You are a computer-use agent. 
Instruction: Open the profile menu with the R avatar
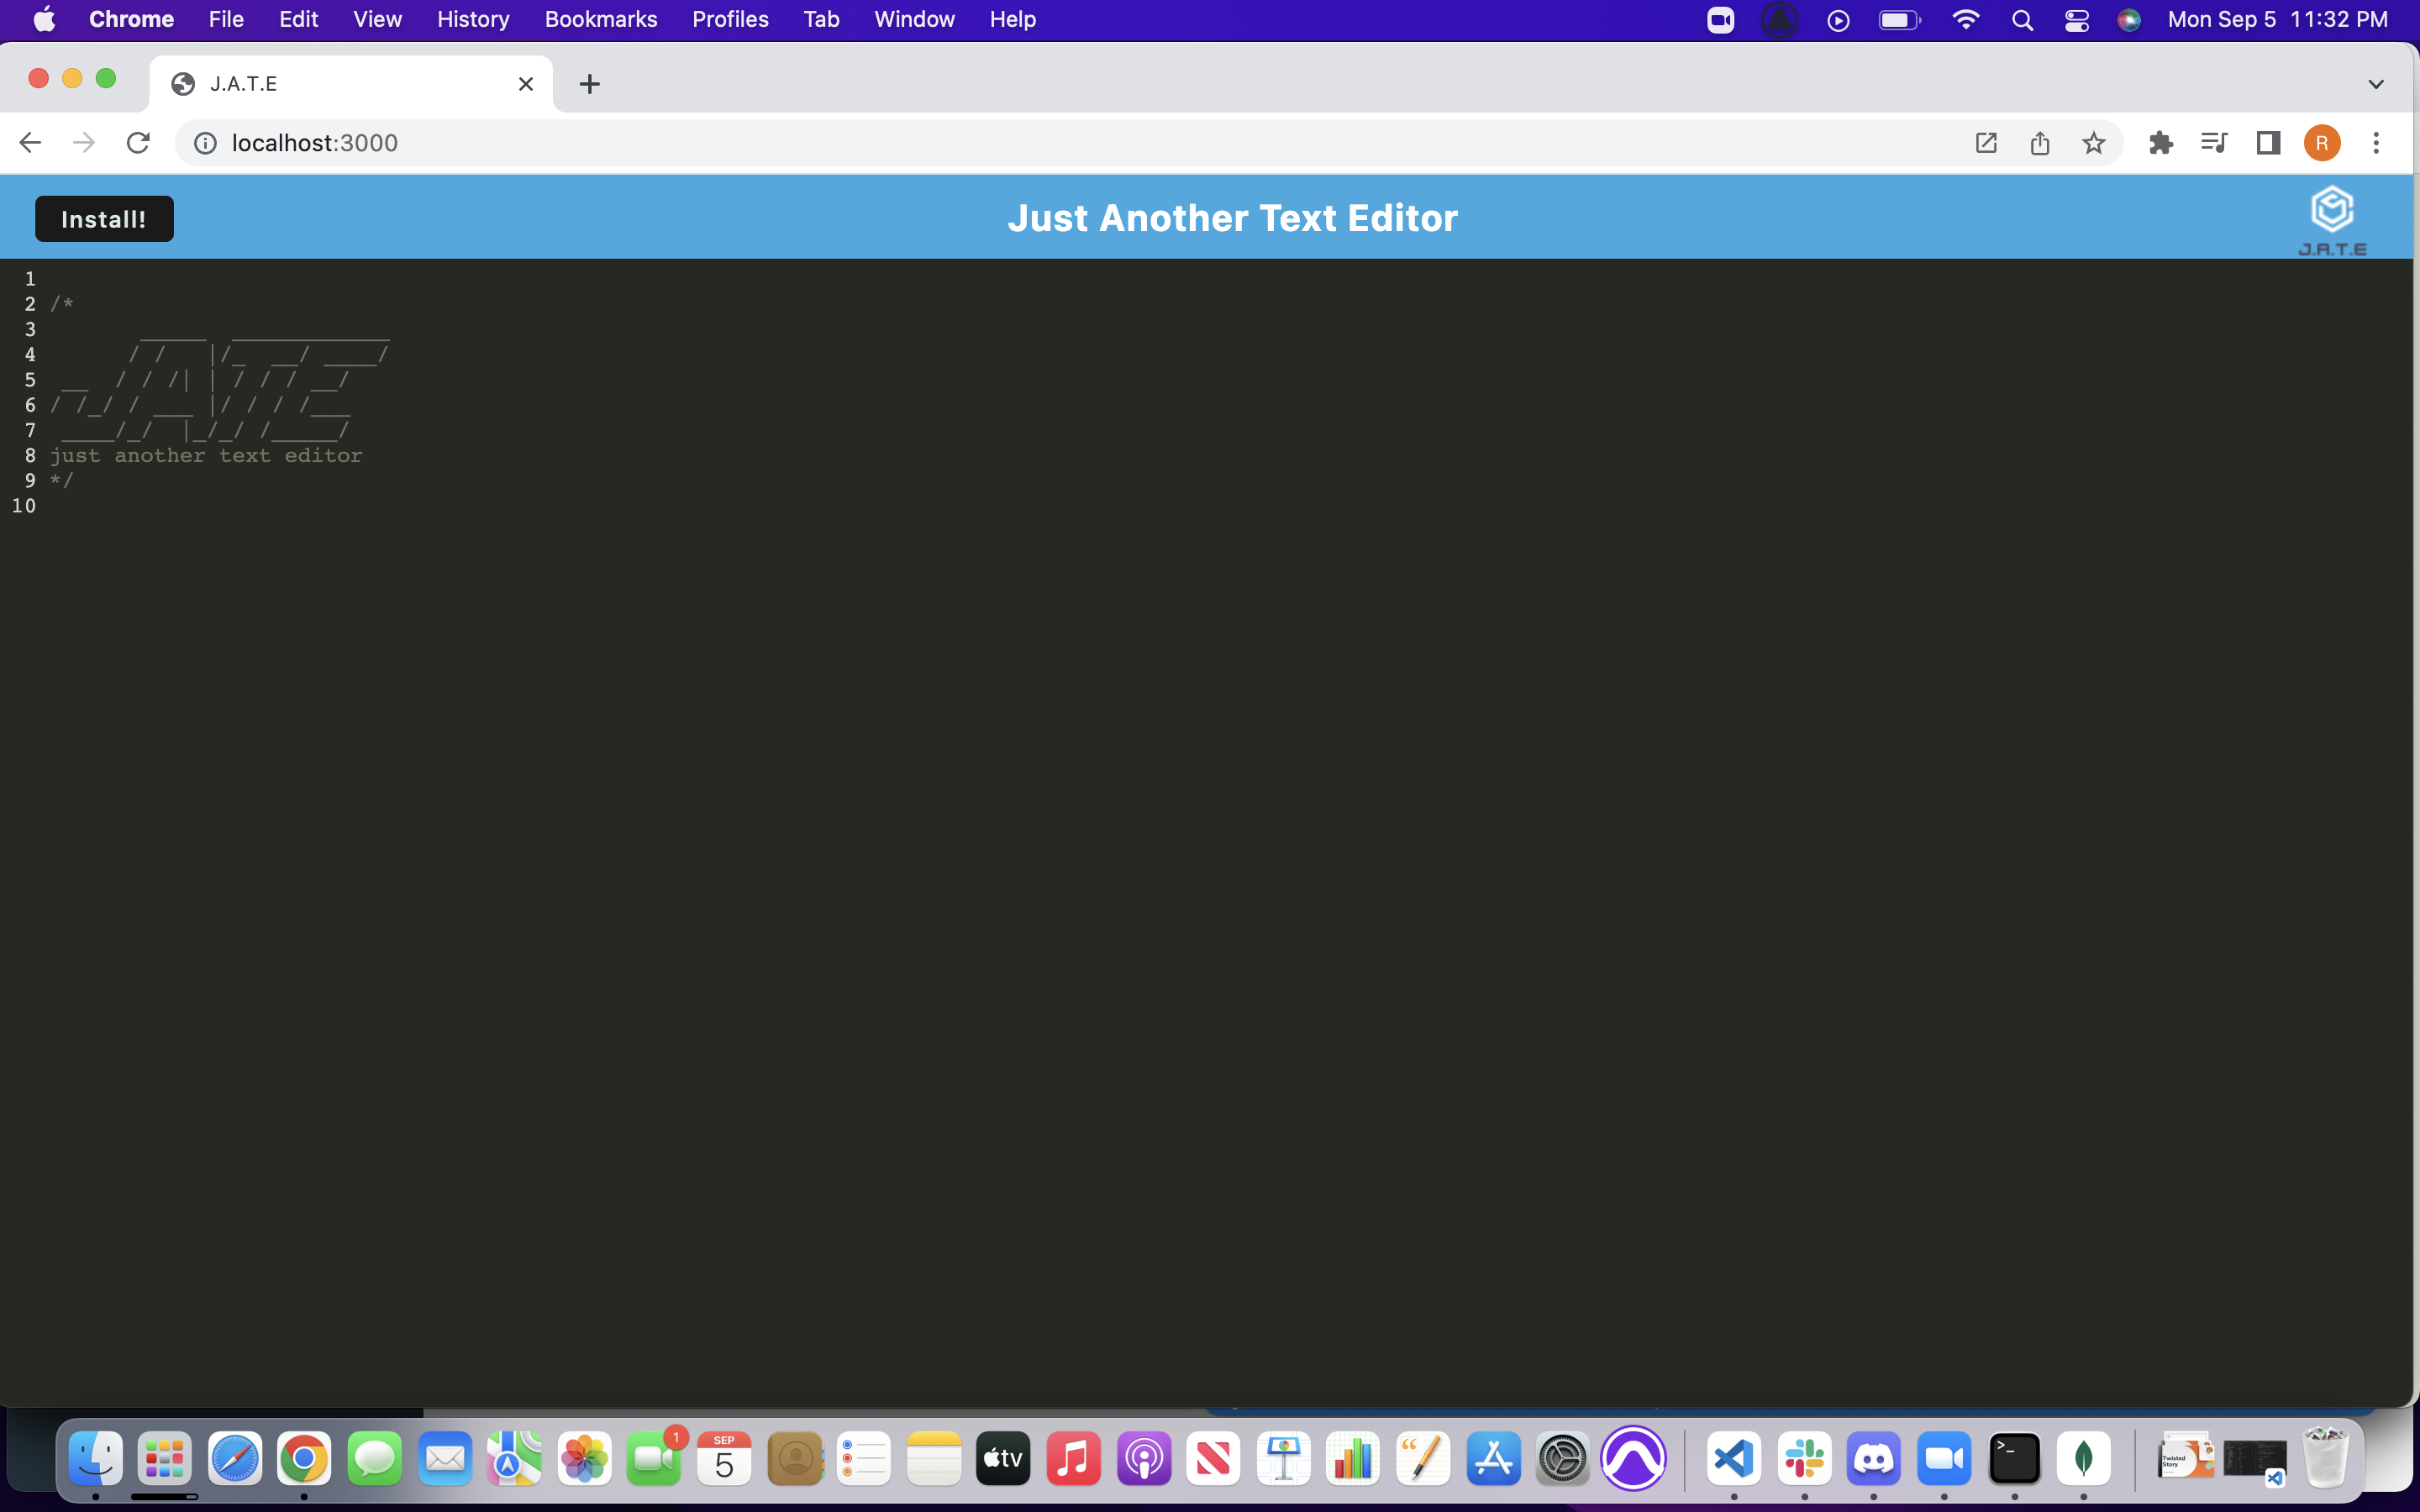coord(2322,142)
